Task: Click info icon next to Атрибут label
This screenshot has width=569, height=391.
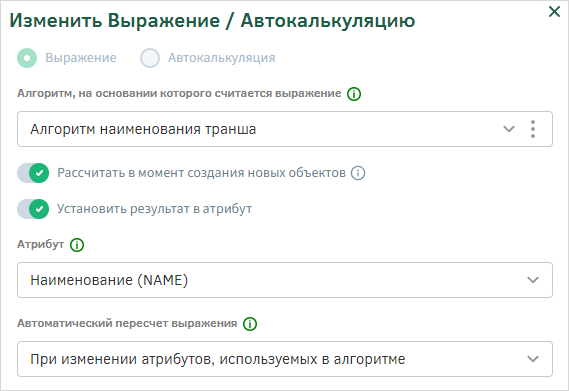Action: pyautogui.click(x=77, y=245)
